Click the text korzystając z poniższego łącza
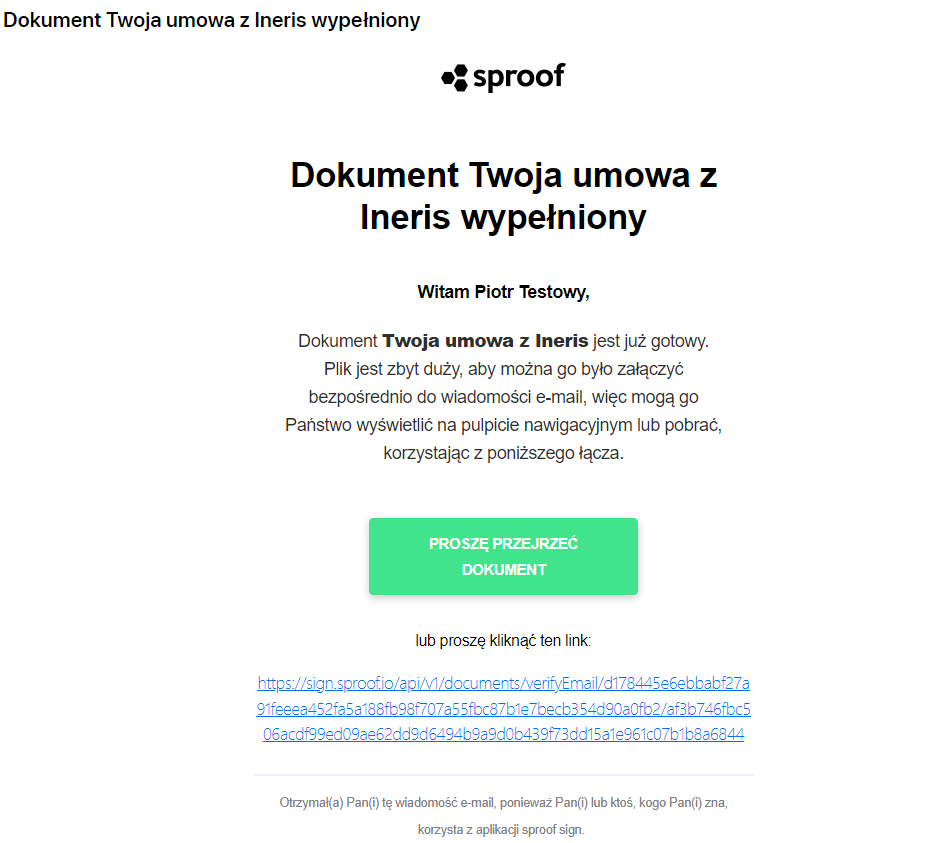 503,453
